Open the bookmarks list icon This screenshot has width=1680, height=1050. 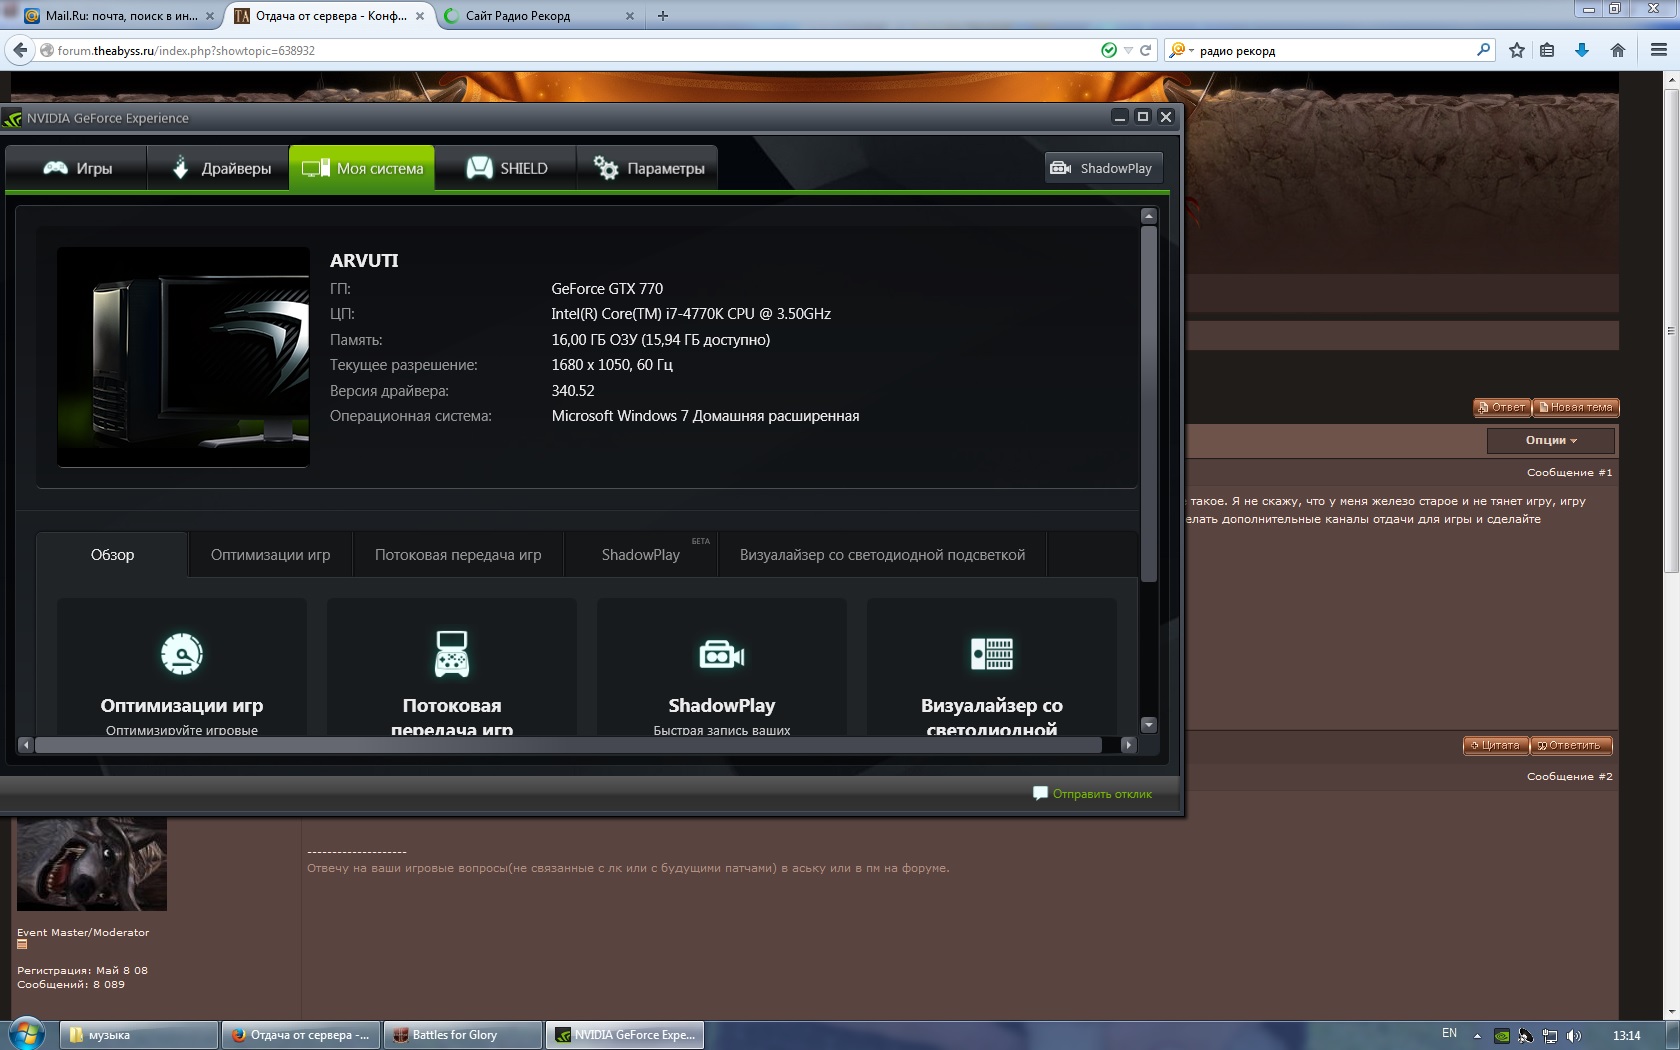click(1547, 50)
